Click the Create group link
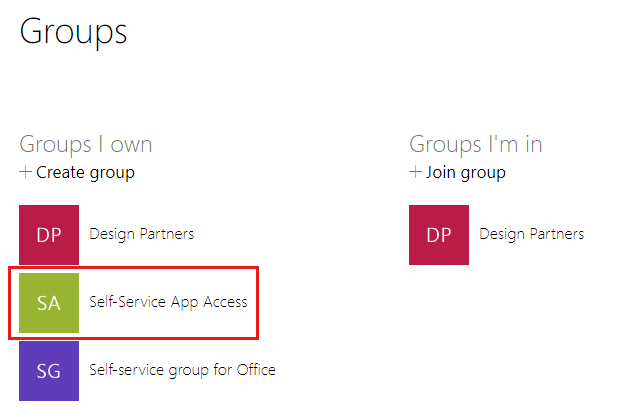620x417 pixels. (x=85, y=172)
